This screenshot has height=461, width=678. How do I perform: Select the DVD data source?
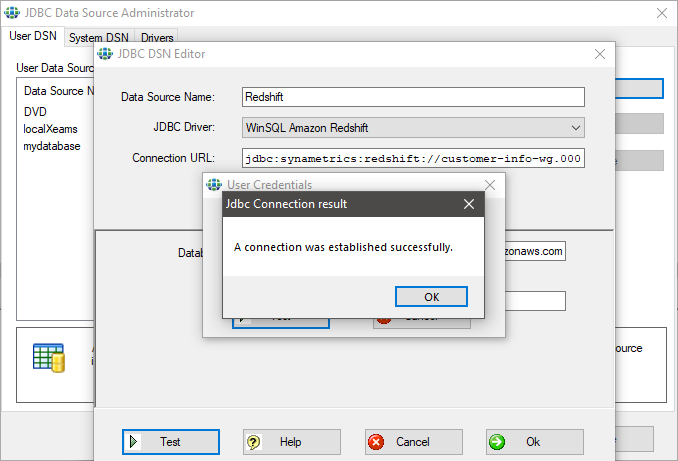pyautogui.click(x=35, y=112)
